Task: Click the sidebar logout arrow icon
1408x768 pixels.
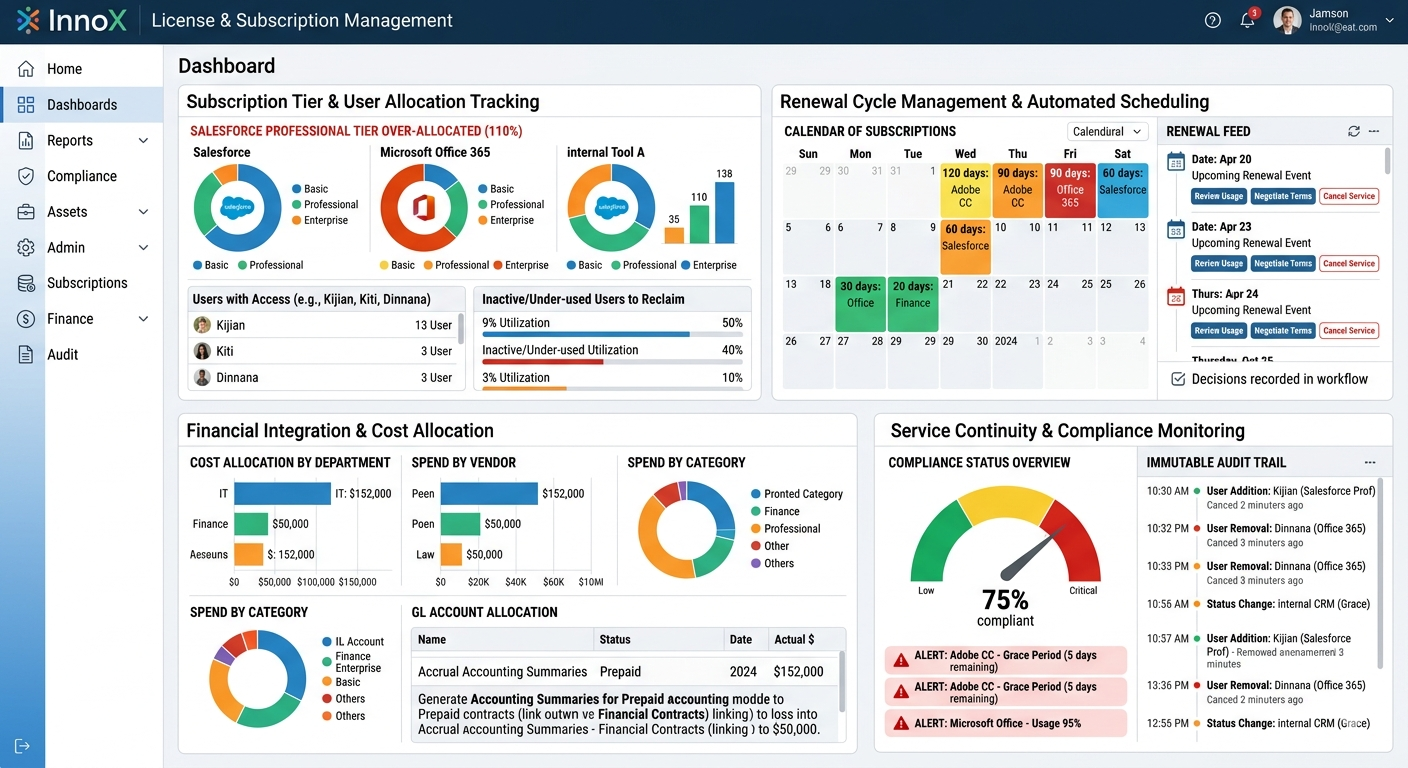Action: coord(22,746)
